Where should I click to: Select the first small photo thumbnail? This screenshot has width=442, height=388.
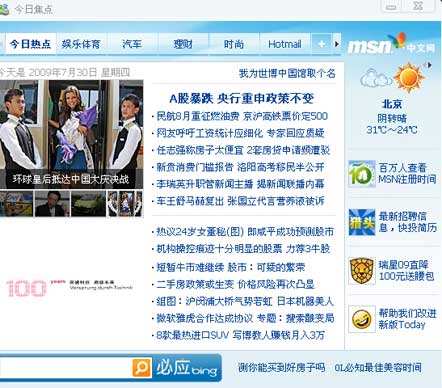(x=16, y=204)
